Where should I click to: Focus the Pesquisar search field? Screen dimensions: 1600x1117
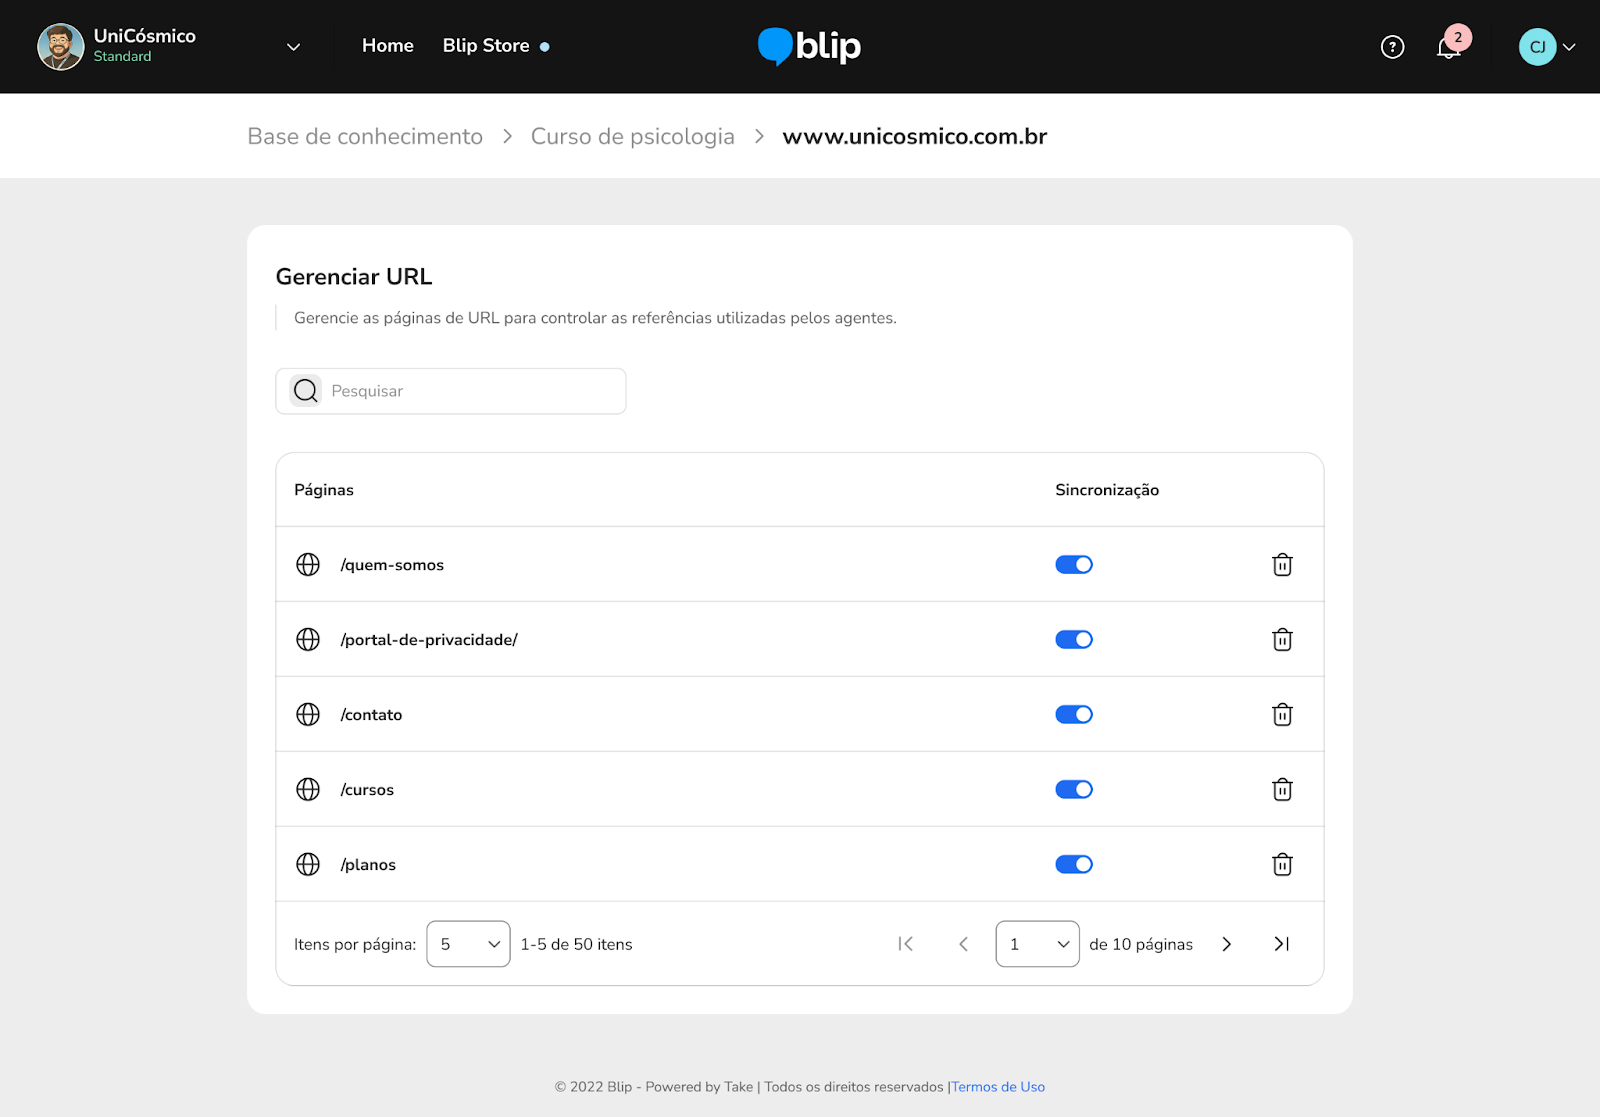click(x=470, y=391)
